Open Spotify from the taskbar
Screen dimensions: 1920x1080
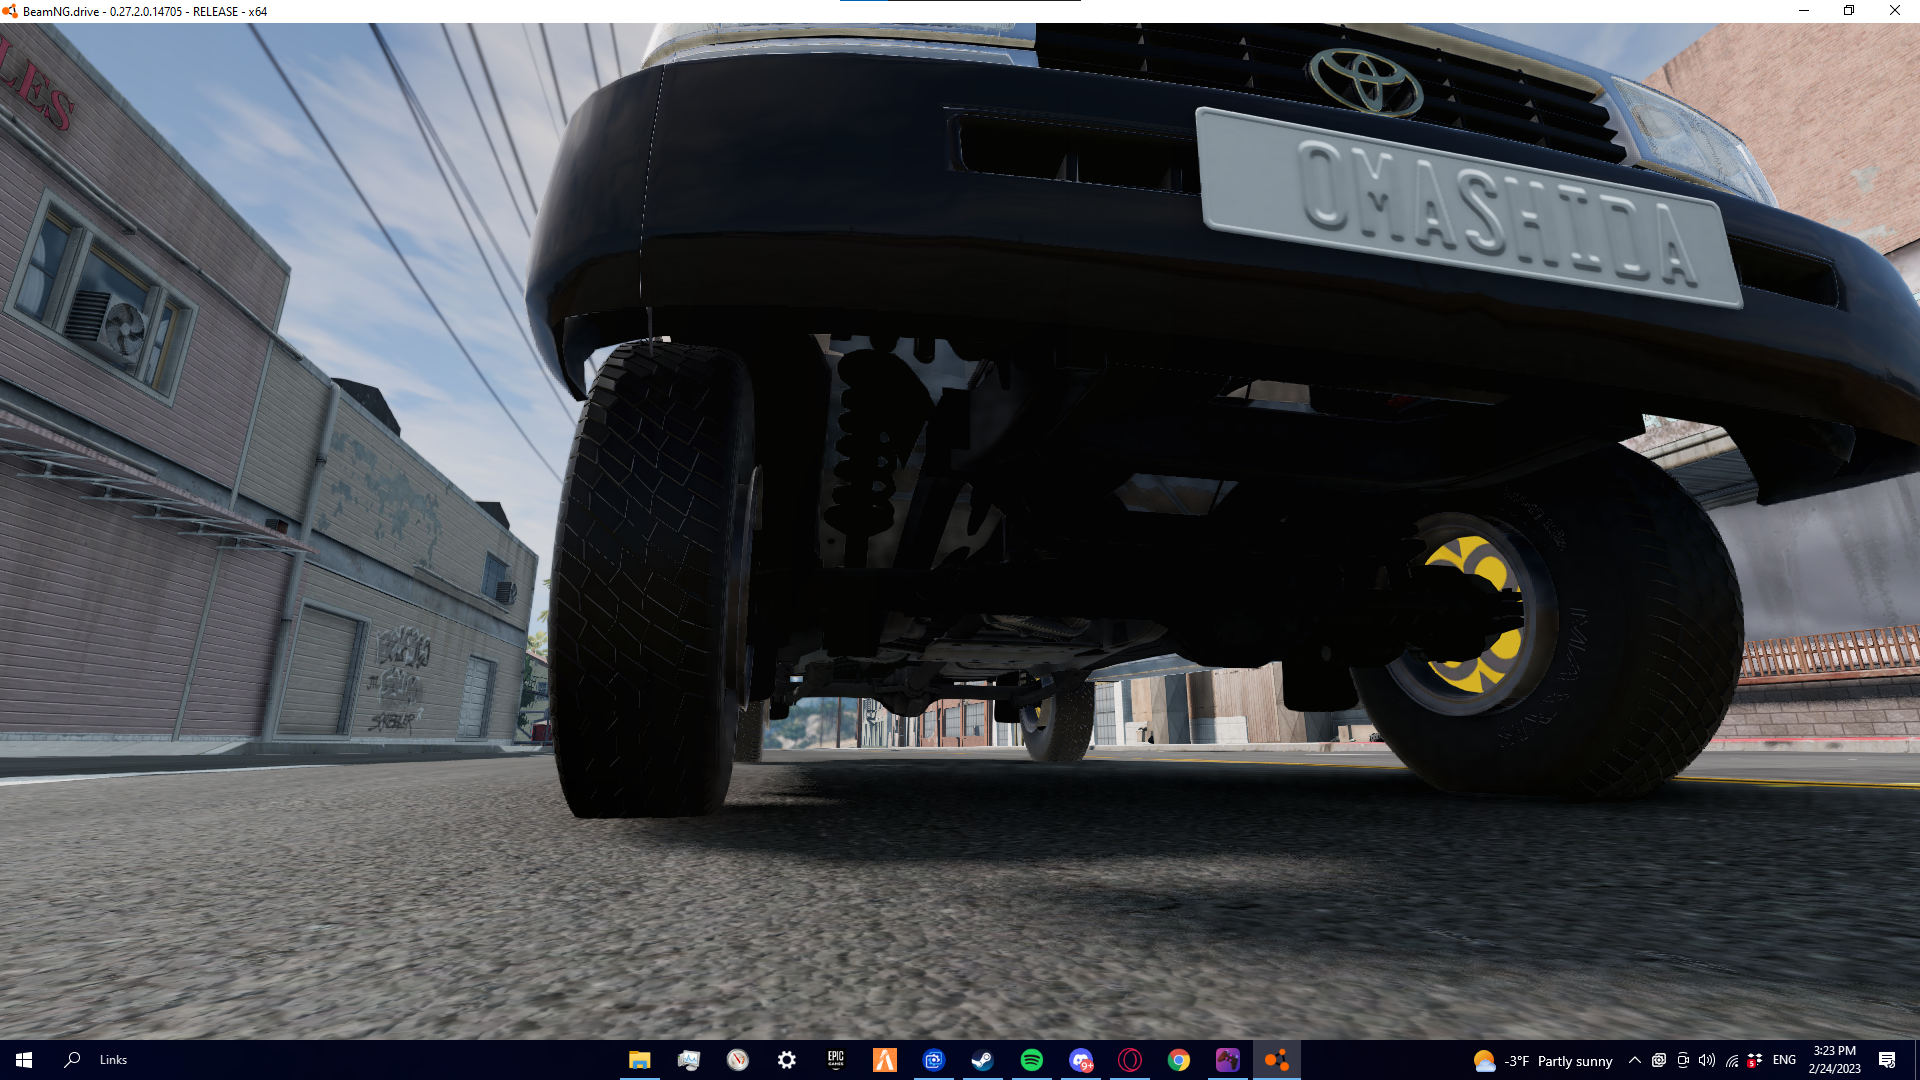click(x=1031, y=1060)
